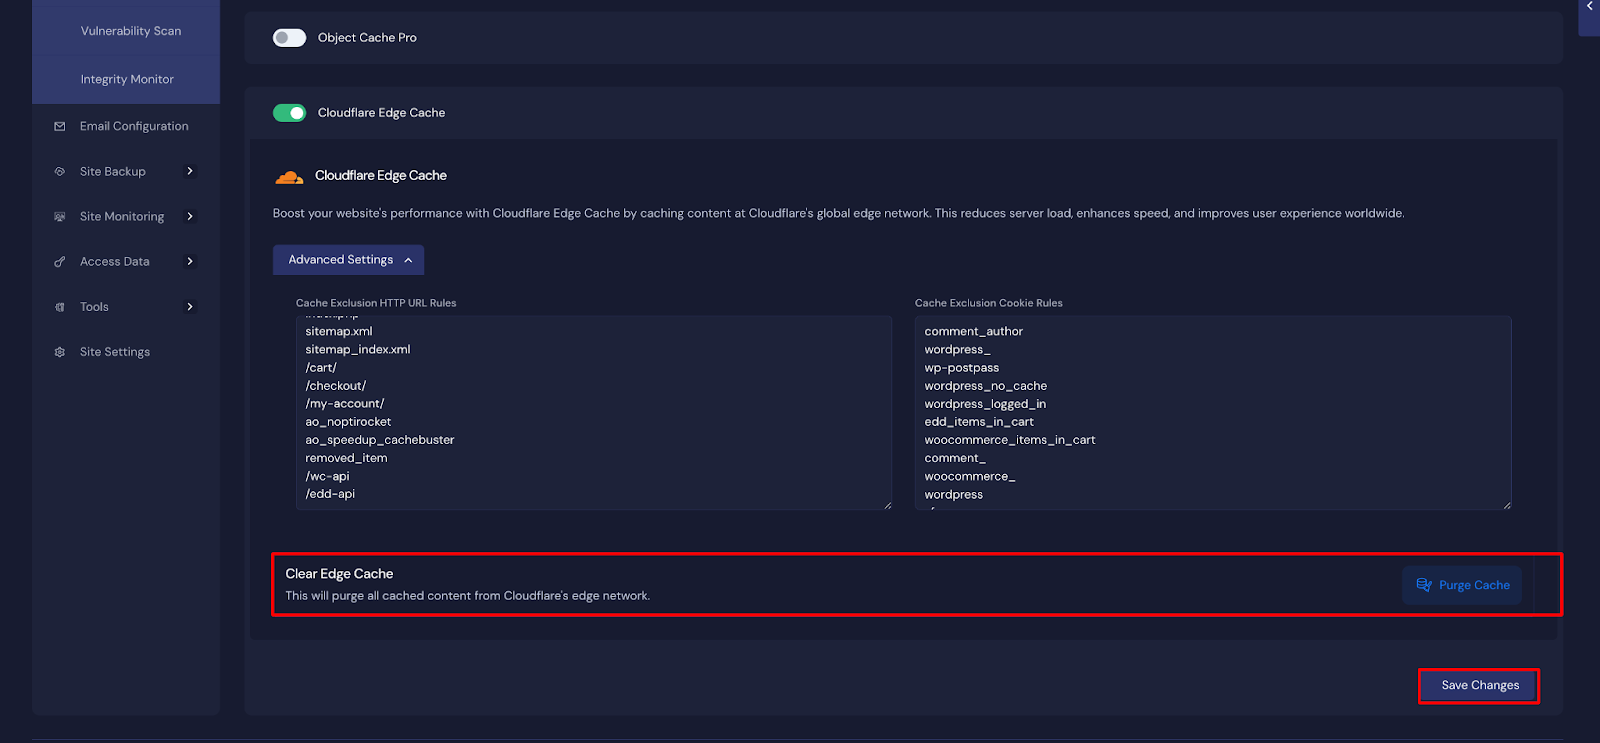Open the Integrity Monitor menu item

coord(127,79)
